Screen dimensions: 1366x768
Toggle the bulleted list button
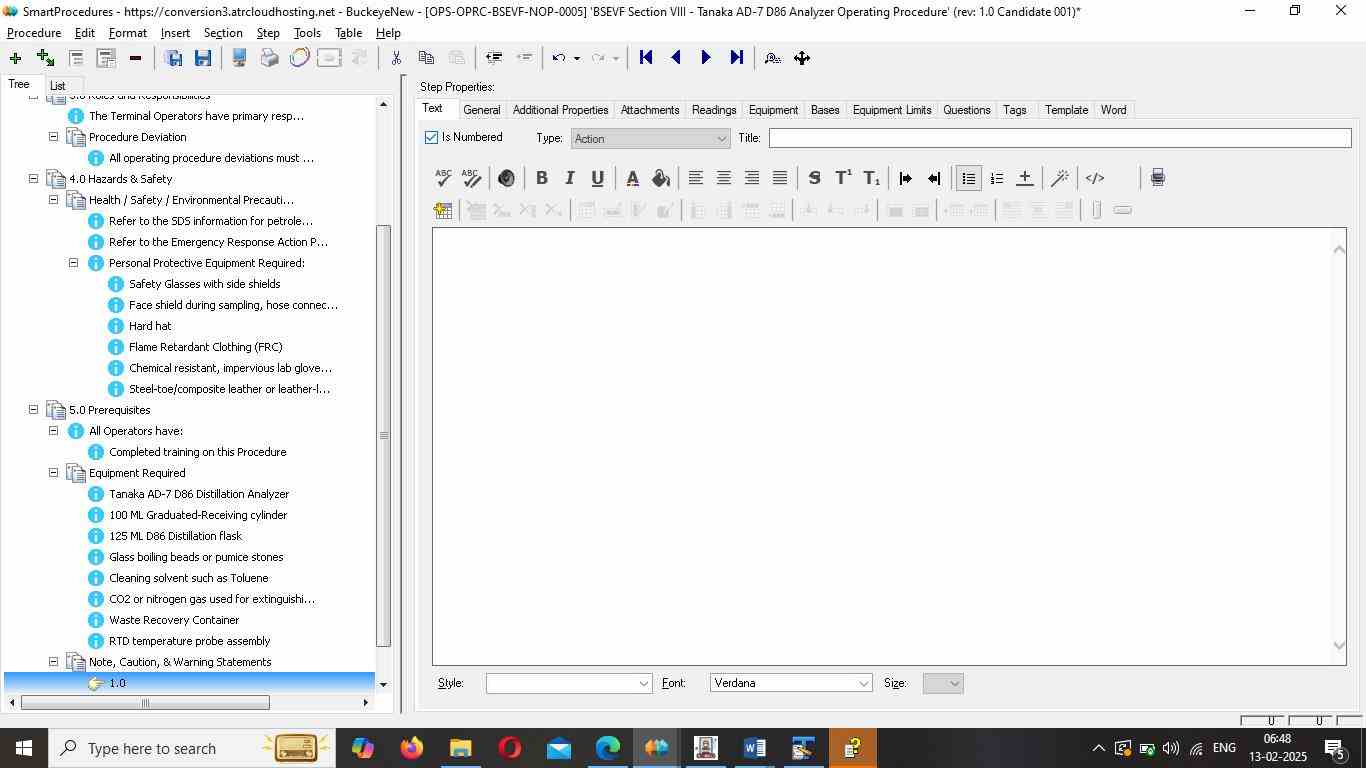(968, 178)
